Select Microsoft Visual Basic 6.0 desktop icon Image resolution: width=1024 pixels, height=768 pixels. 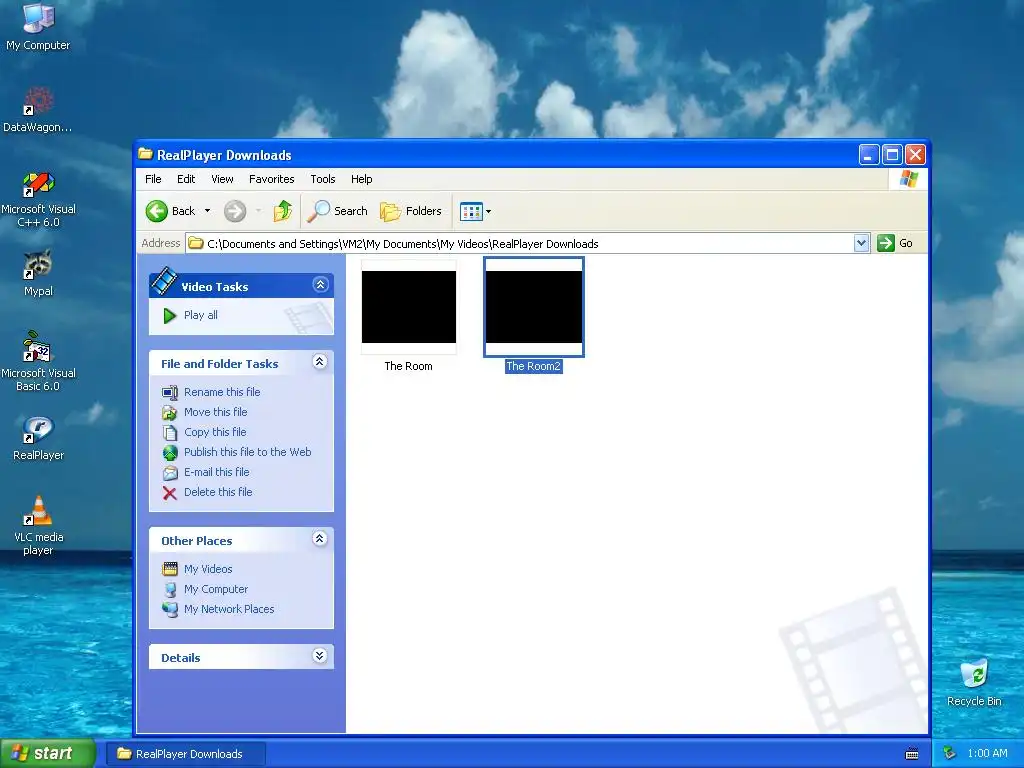[x=38, y=362]
